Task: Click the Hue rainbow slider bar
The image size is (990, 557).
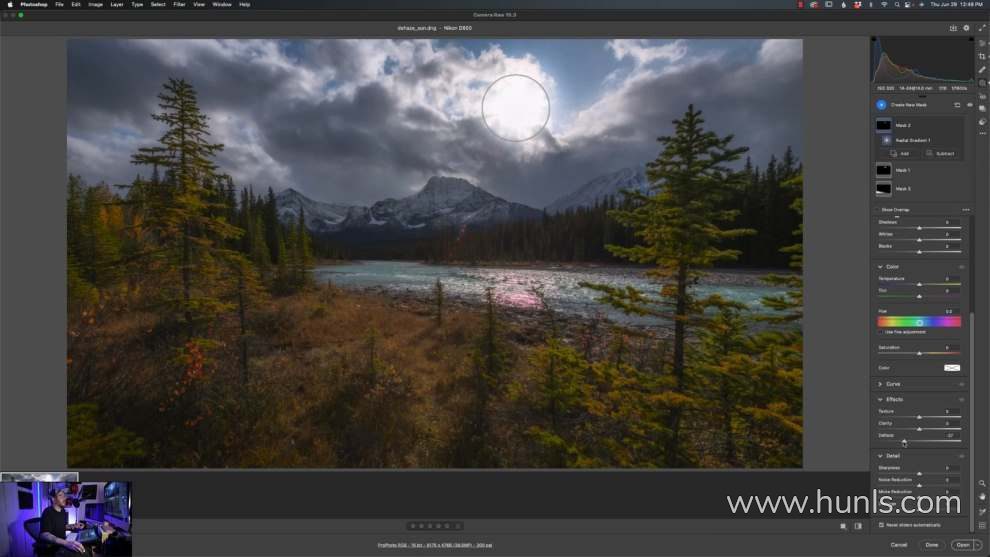Action: coord(919,322)
